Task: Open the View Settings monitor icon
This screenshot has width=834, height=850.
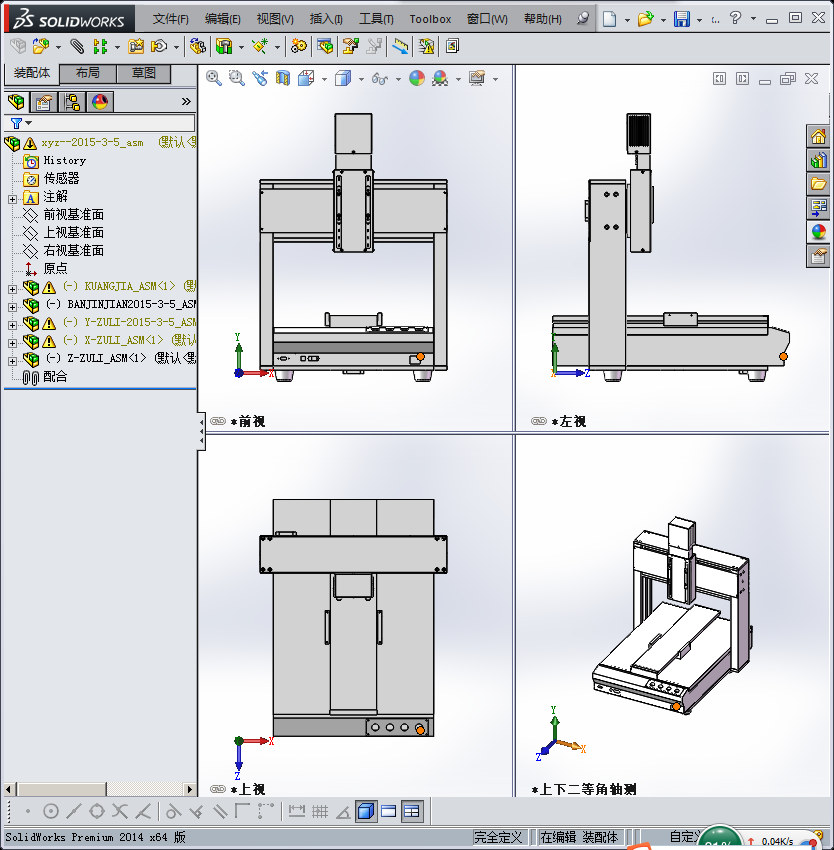Action: (477, 78)
